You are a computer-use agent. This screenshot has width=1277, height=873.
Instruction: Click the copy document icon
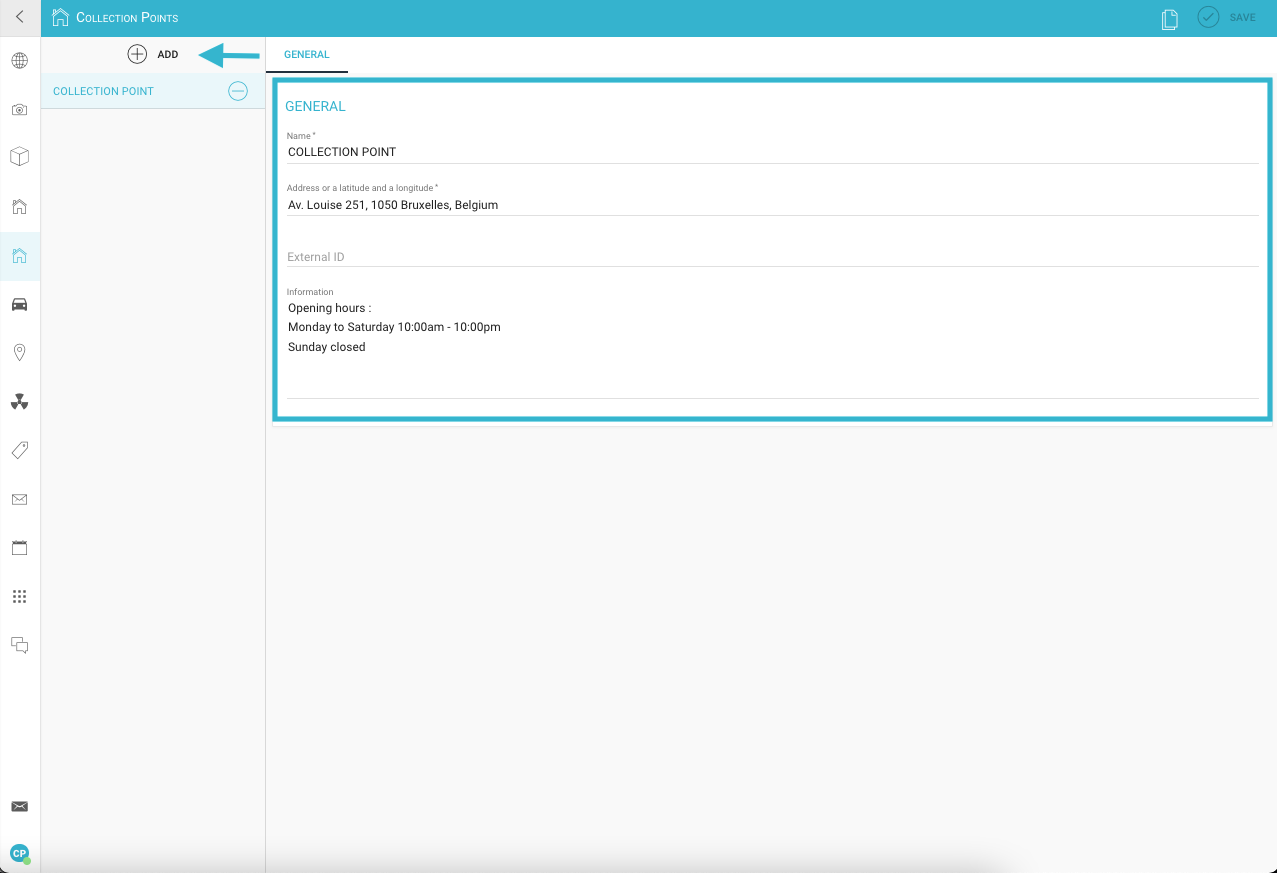[x=1169, y=19]
